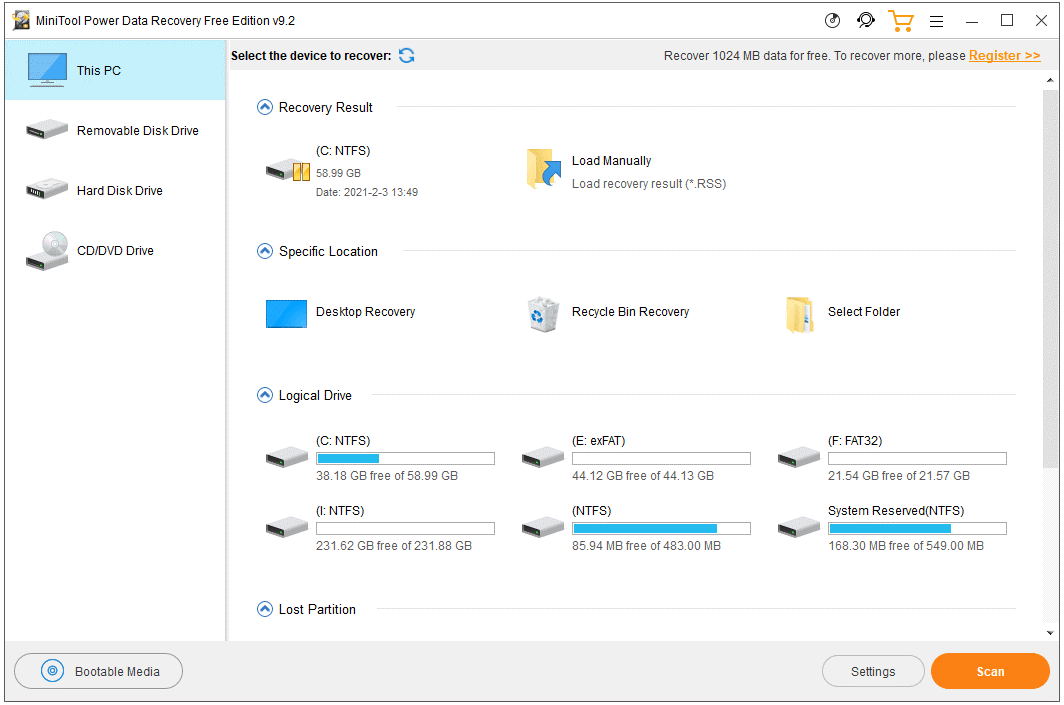This screenshot has width=1064, height=705.
Task: Collapse the Recovery Result section
Action: tap(265, 107)
